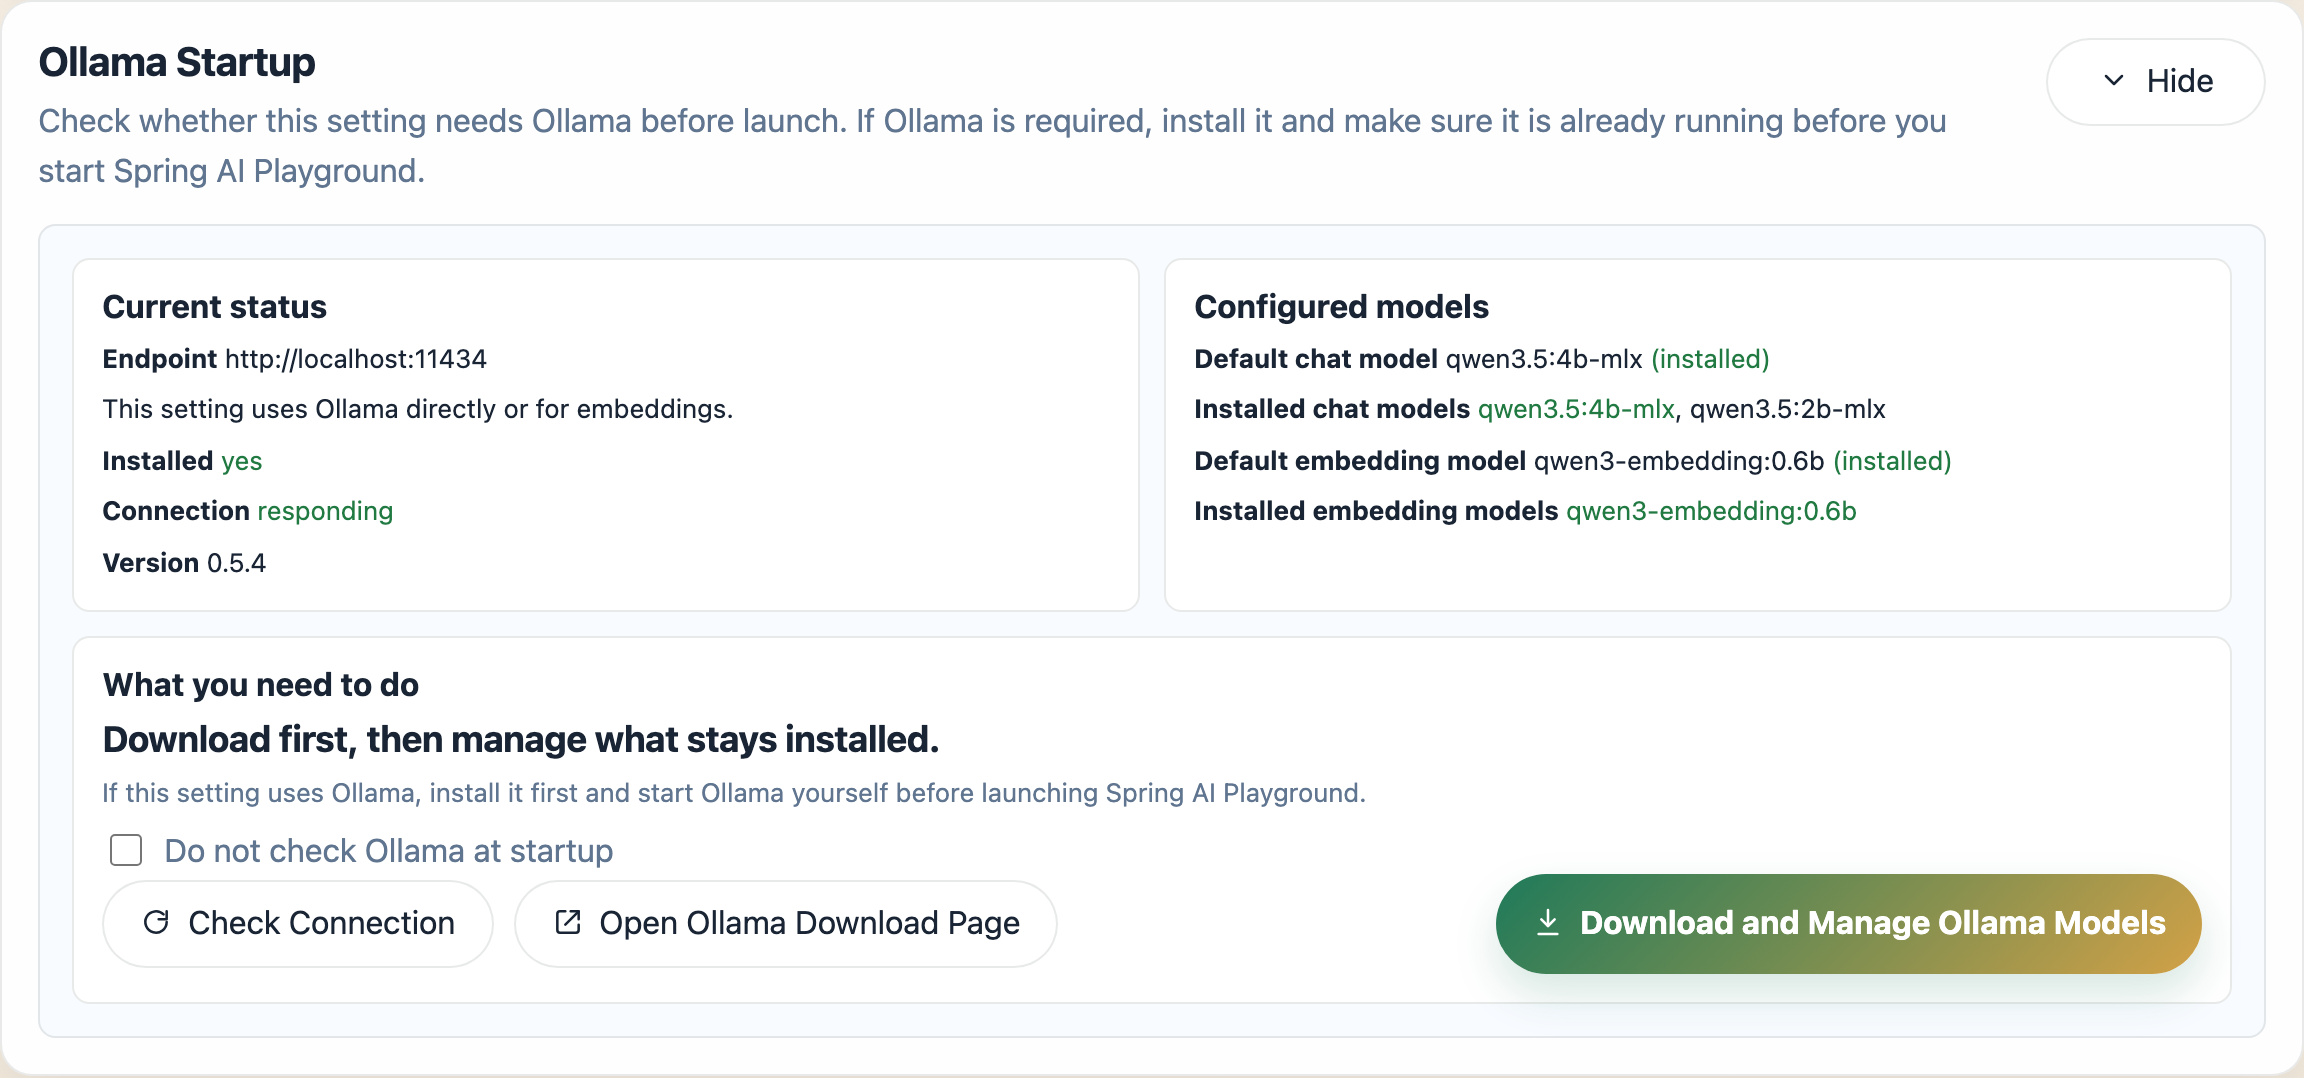Click the 'Check whether this setting needs Ollama' description
The width and height of the screenshot is (2304, 1078).
click(992, 146)
